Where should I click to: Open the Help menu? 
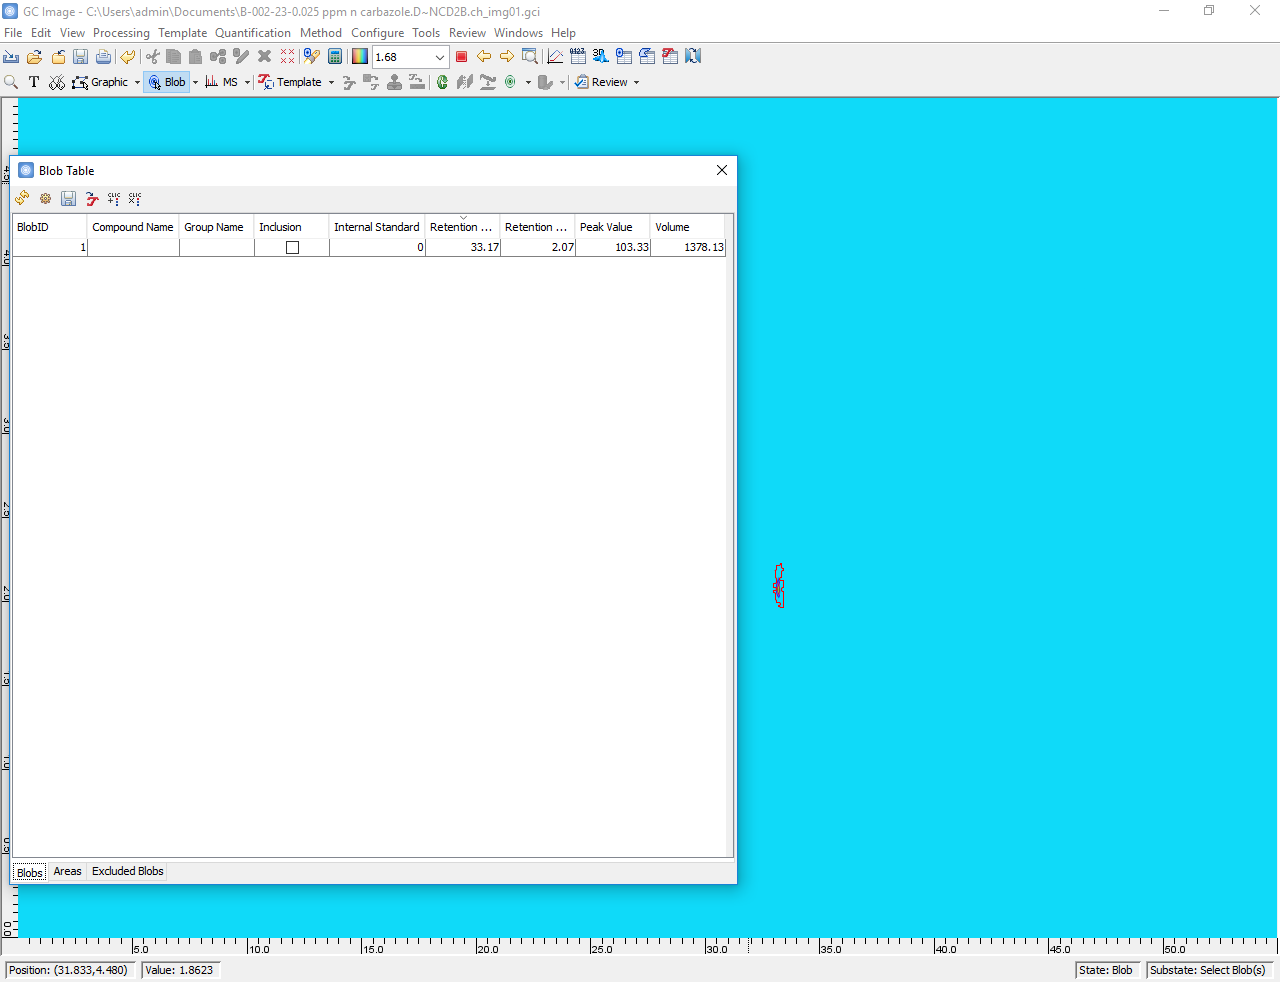563,33
